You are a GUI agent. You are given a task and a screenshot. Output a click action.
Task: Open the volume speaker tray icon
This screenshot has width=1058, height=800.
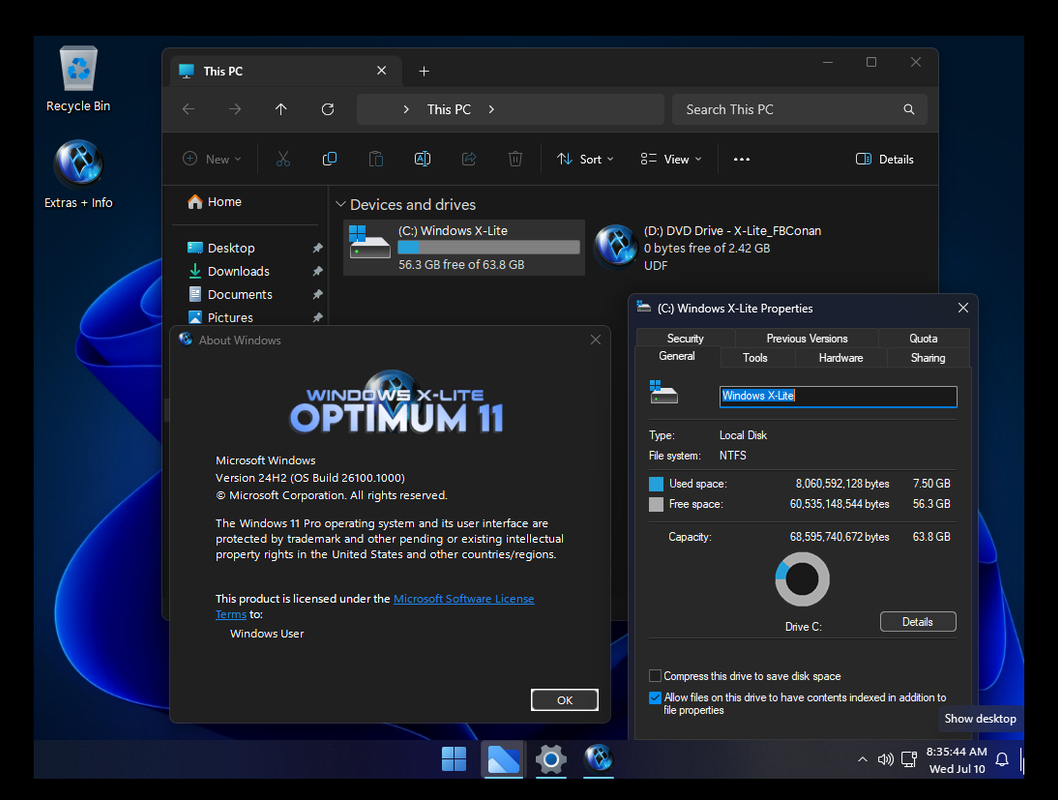885,760
